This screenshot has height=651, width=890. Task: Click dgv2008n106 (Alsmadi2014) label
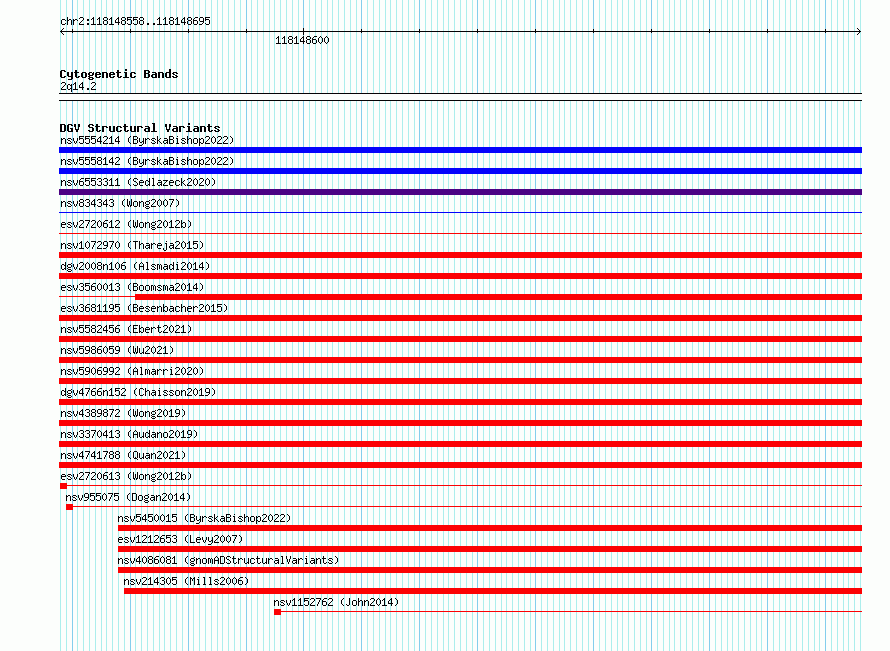pyautogui.click(x=135, y=266)
